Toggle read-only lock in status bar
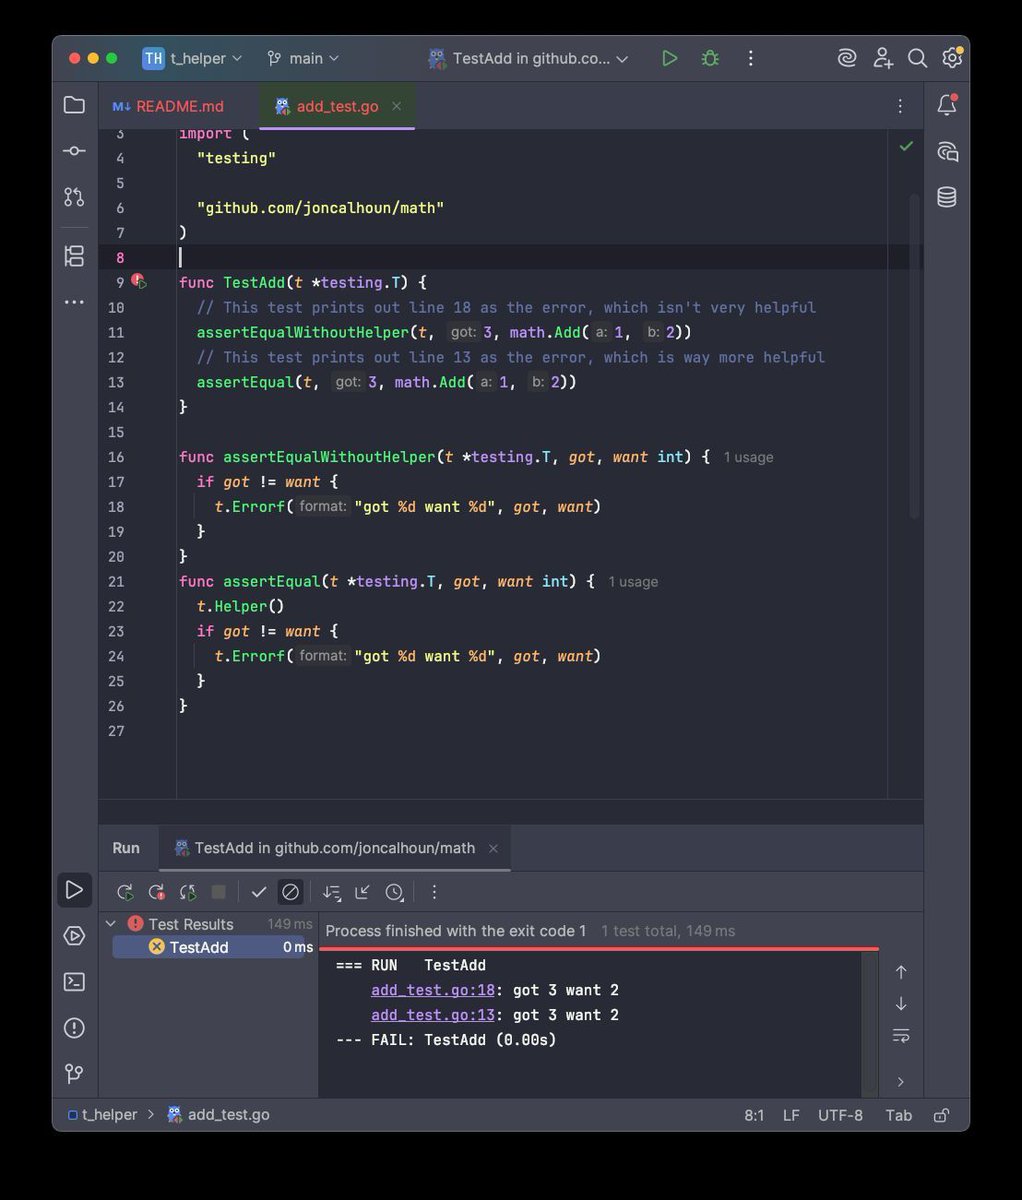1022x1200 pixels. click(940, 1115)
